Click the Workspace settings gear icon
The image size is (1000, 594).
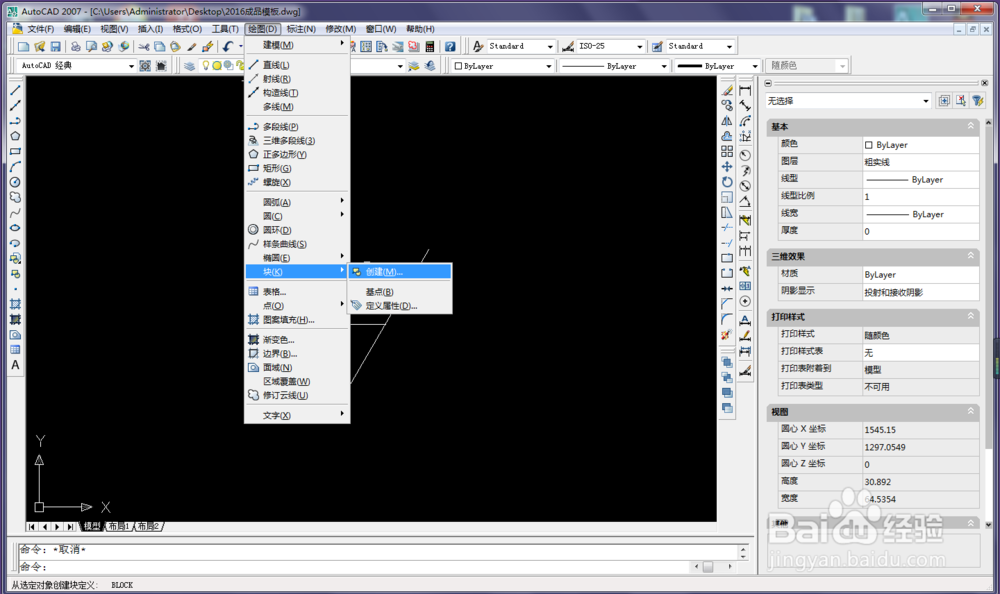[145, 66]
